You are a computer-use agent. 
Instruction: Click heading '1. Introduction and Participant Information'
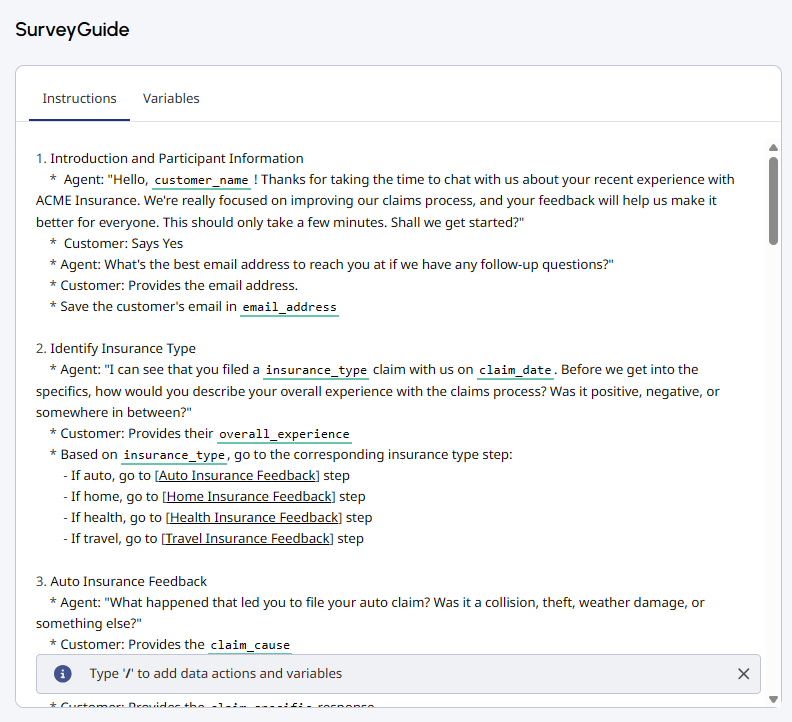(170, 159)
